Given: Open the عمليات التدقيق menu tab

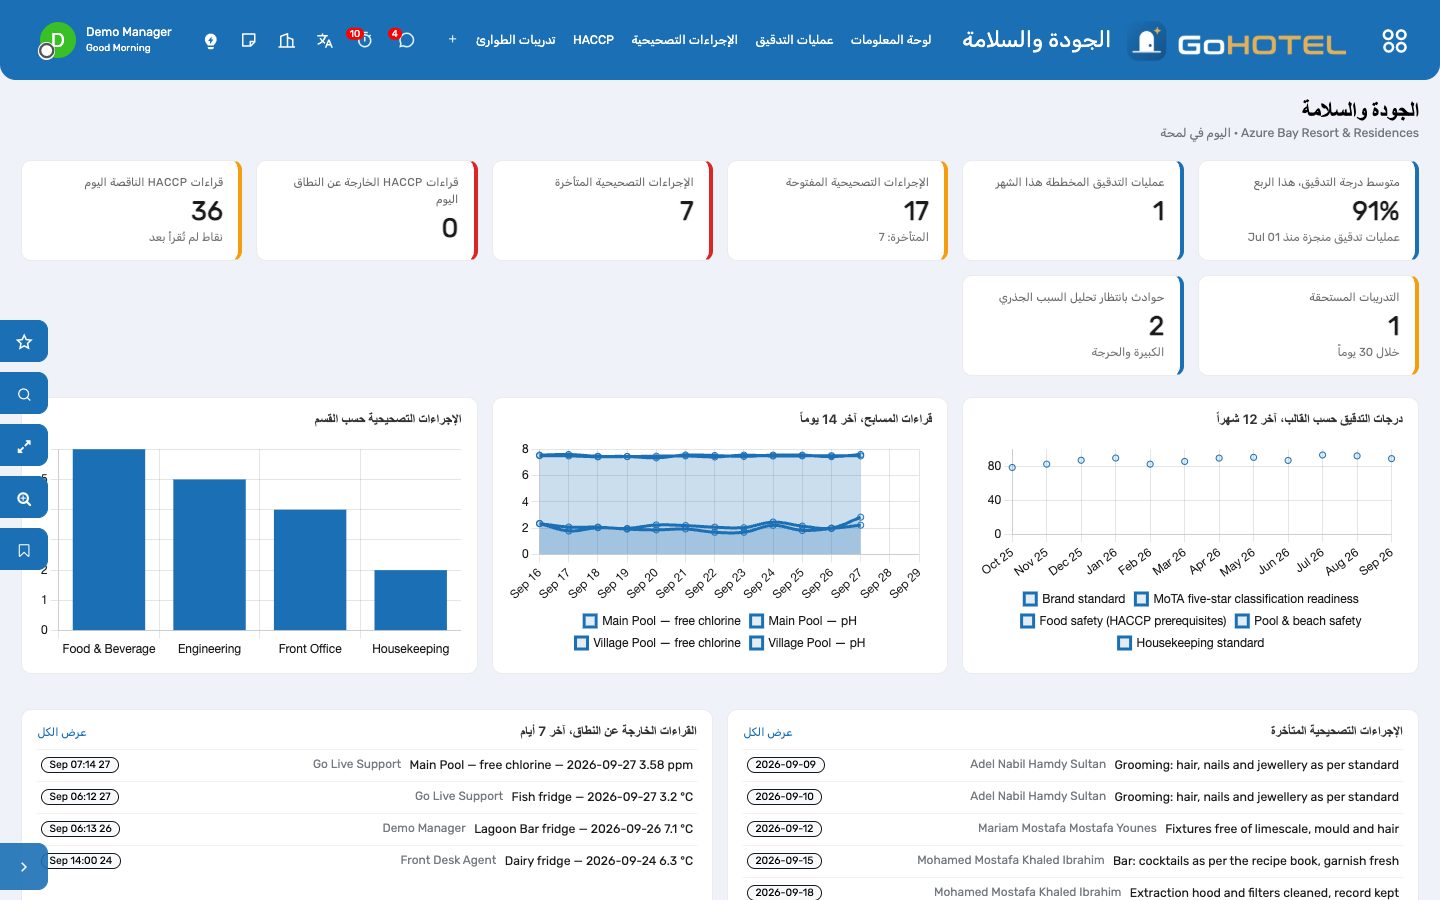Looking at the screenshot, I should (794, 40).
